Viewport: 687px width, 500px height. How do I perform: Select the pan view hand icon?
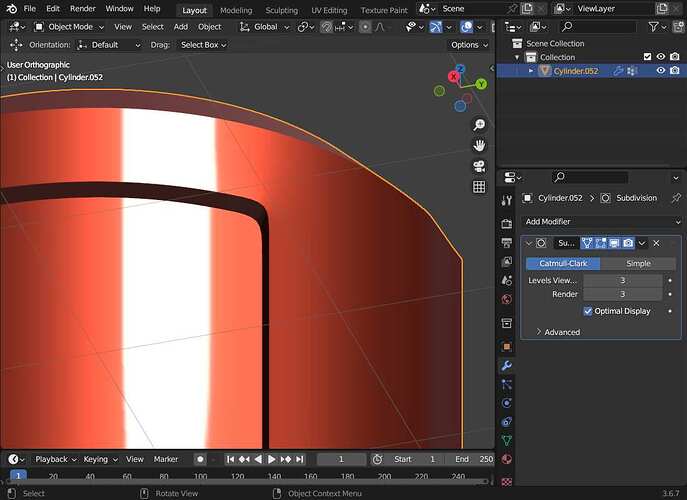(x=479, y=145)
